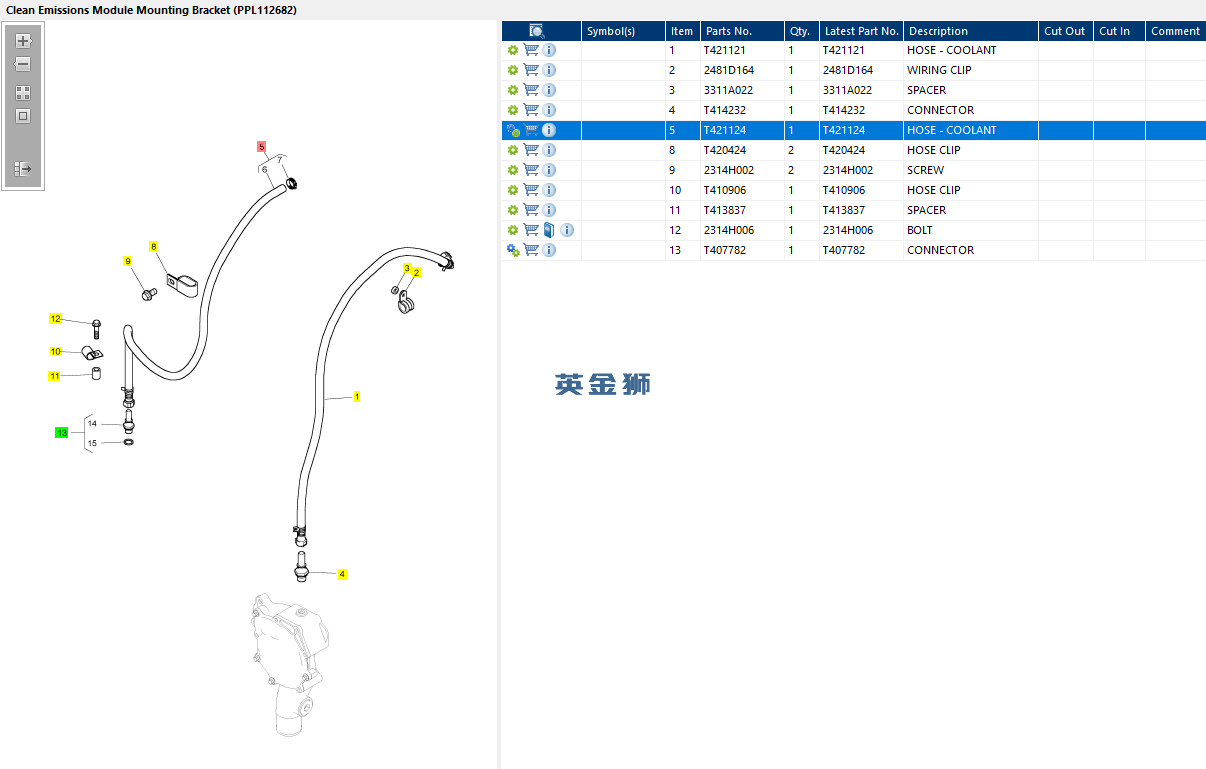Select callout 4 connector in diagram

point(342,575)
